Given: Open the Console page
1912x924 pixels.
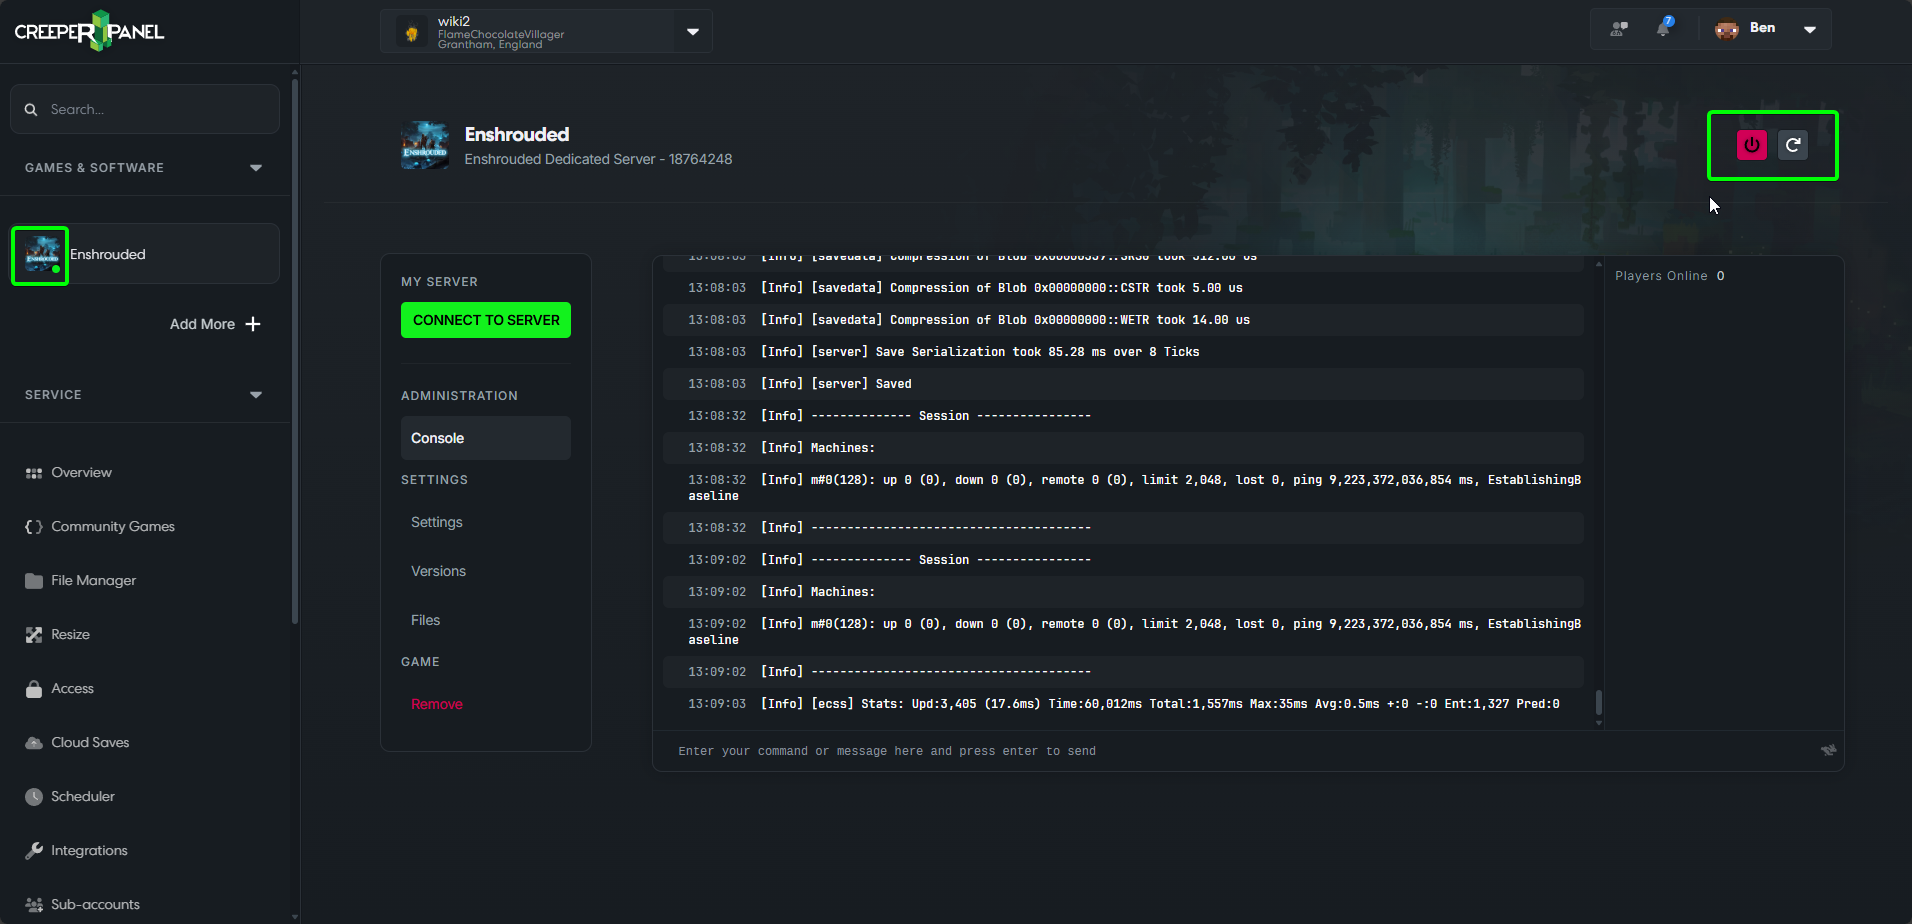Looking at the screenshot, I should coord(486,438).
